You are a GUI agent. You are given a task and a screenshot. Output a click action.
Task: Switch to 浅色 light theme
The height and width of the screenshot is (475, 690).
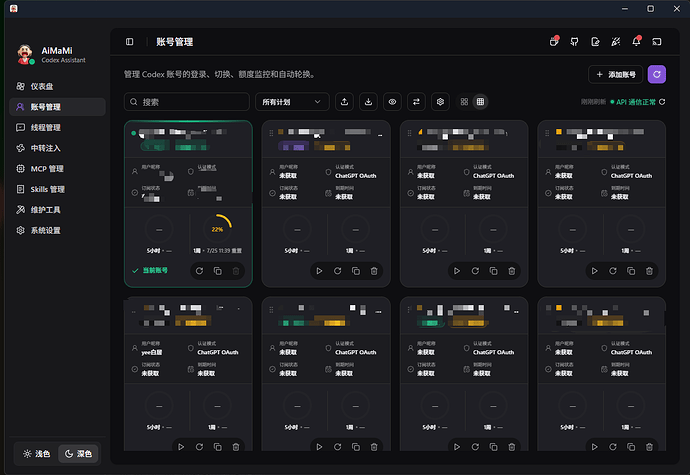pyautogui.click(x=37, y=454)
